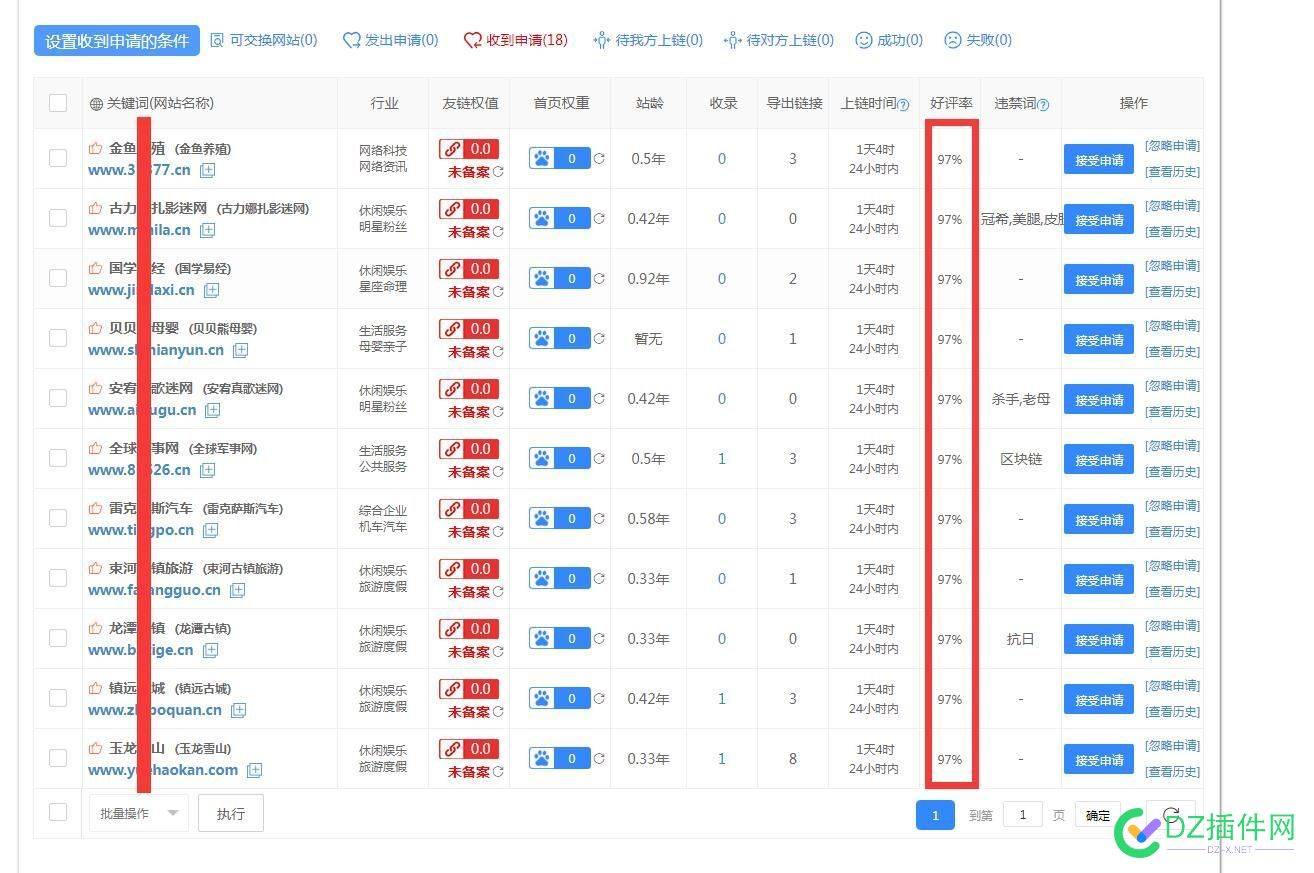Click 确定 to jump to page
The image size is (1314, 873).
point(1098,815)
